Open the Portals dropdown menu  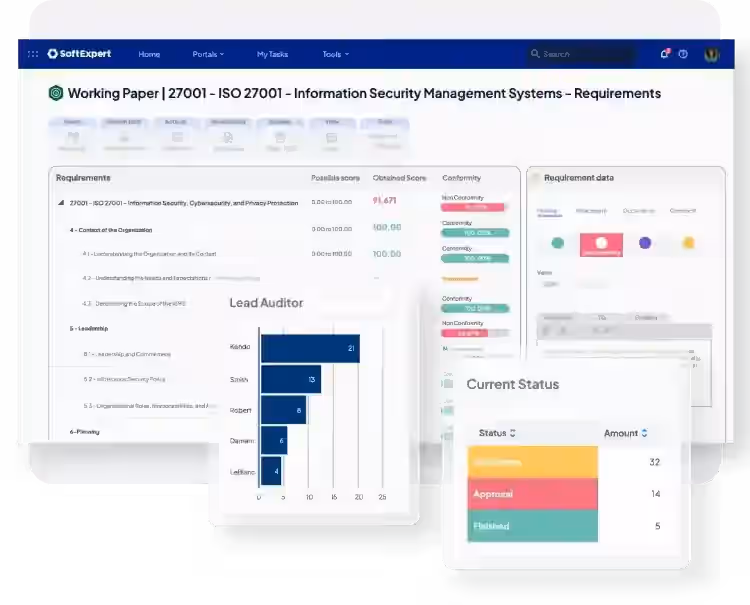208,55
